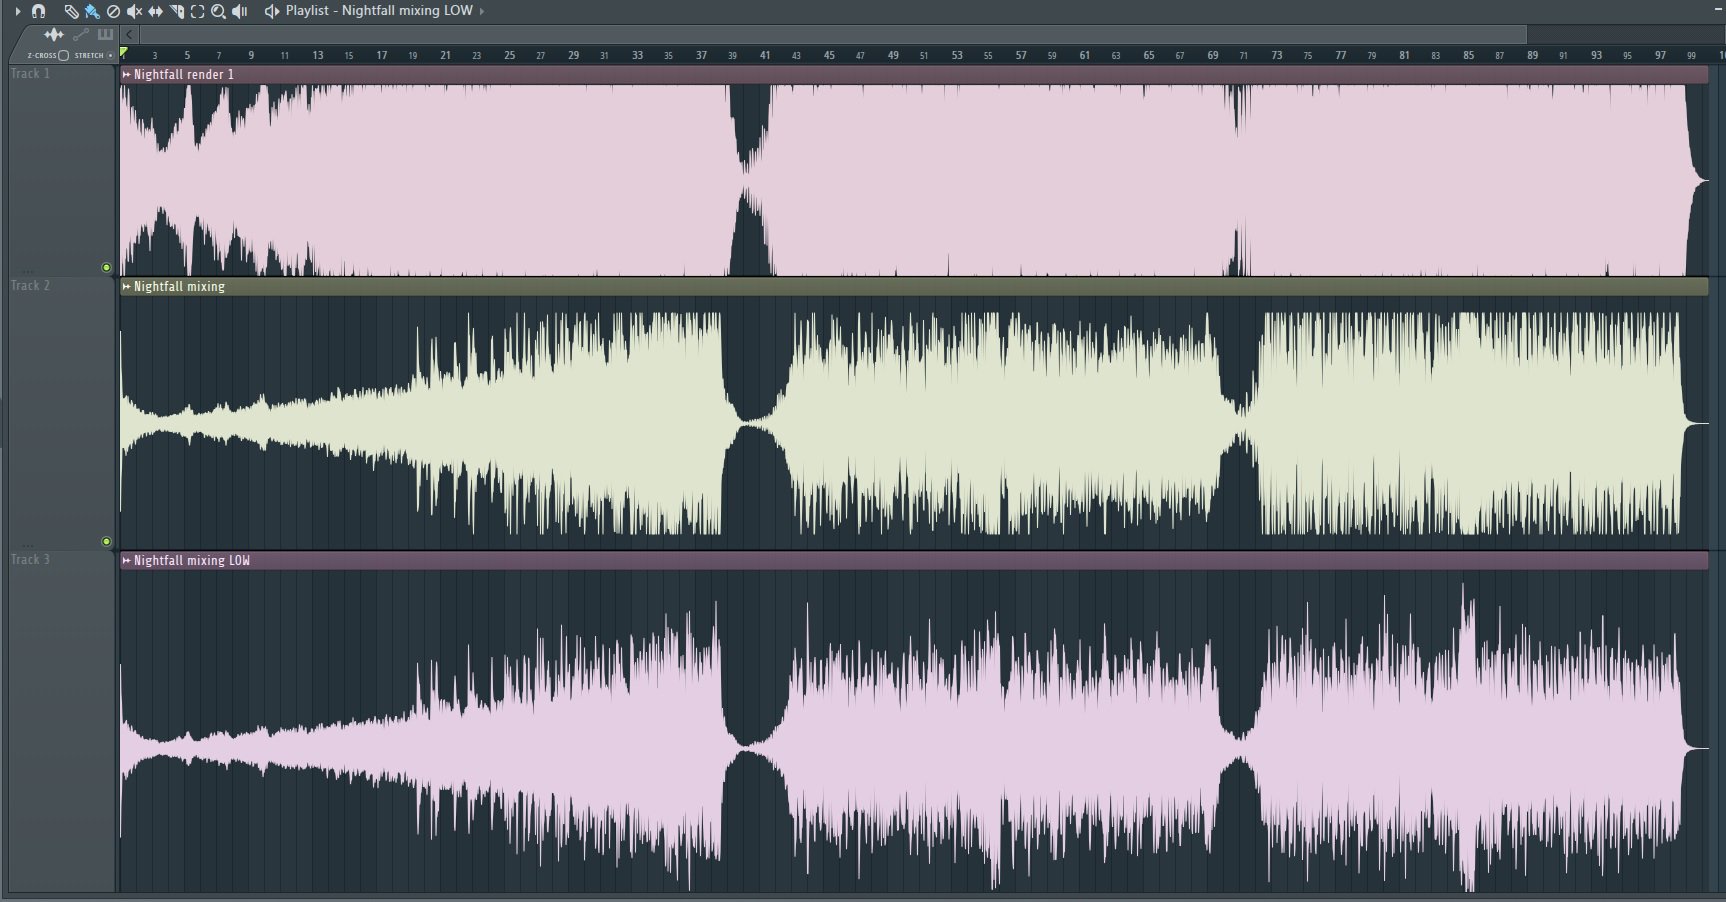The image size is (1726, 902).
Task: Open the Playlist options menu arrow
Action: [x=18, y=11]
